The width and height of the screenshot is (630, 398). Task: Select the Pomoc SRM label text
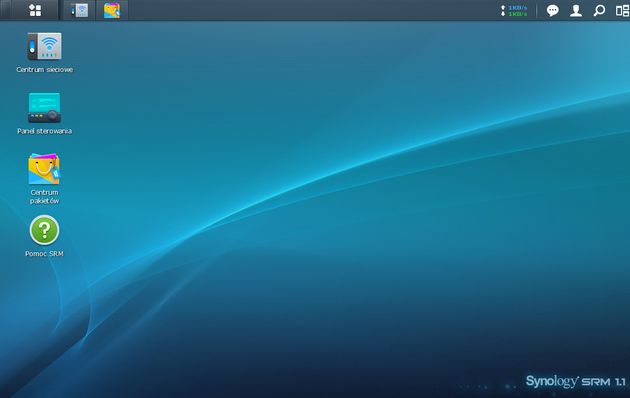tap(44, 254)
